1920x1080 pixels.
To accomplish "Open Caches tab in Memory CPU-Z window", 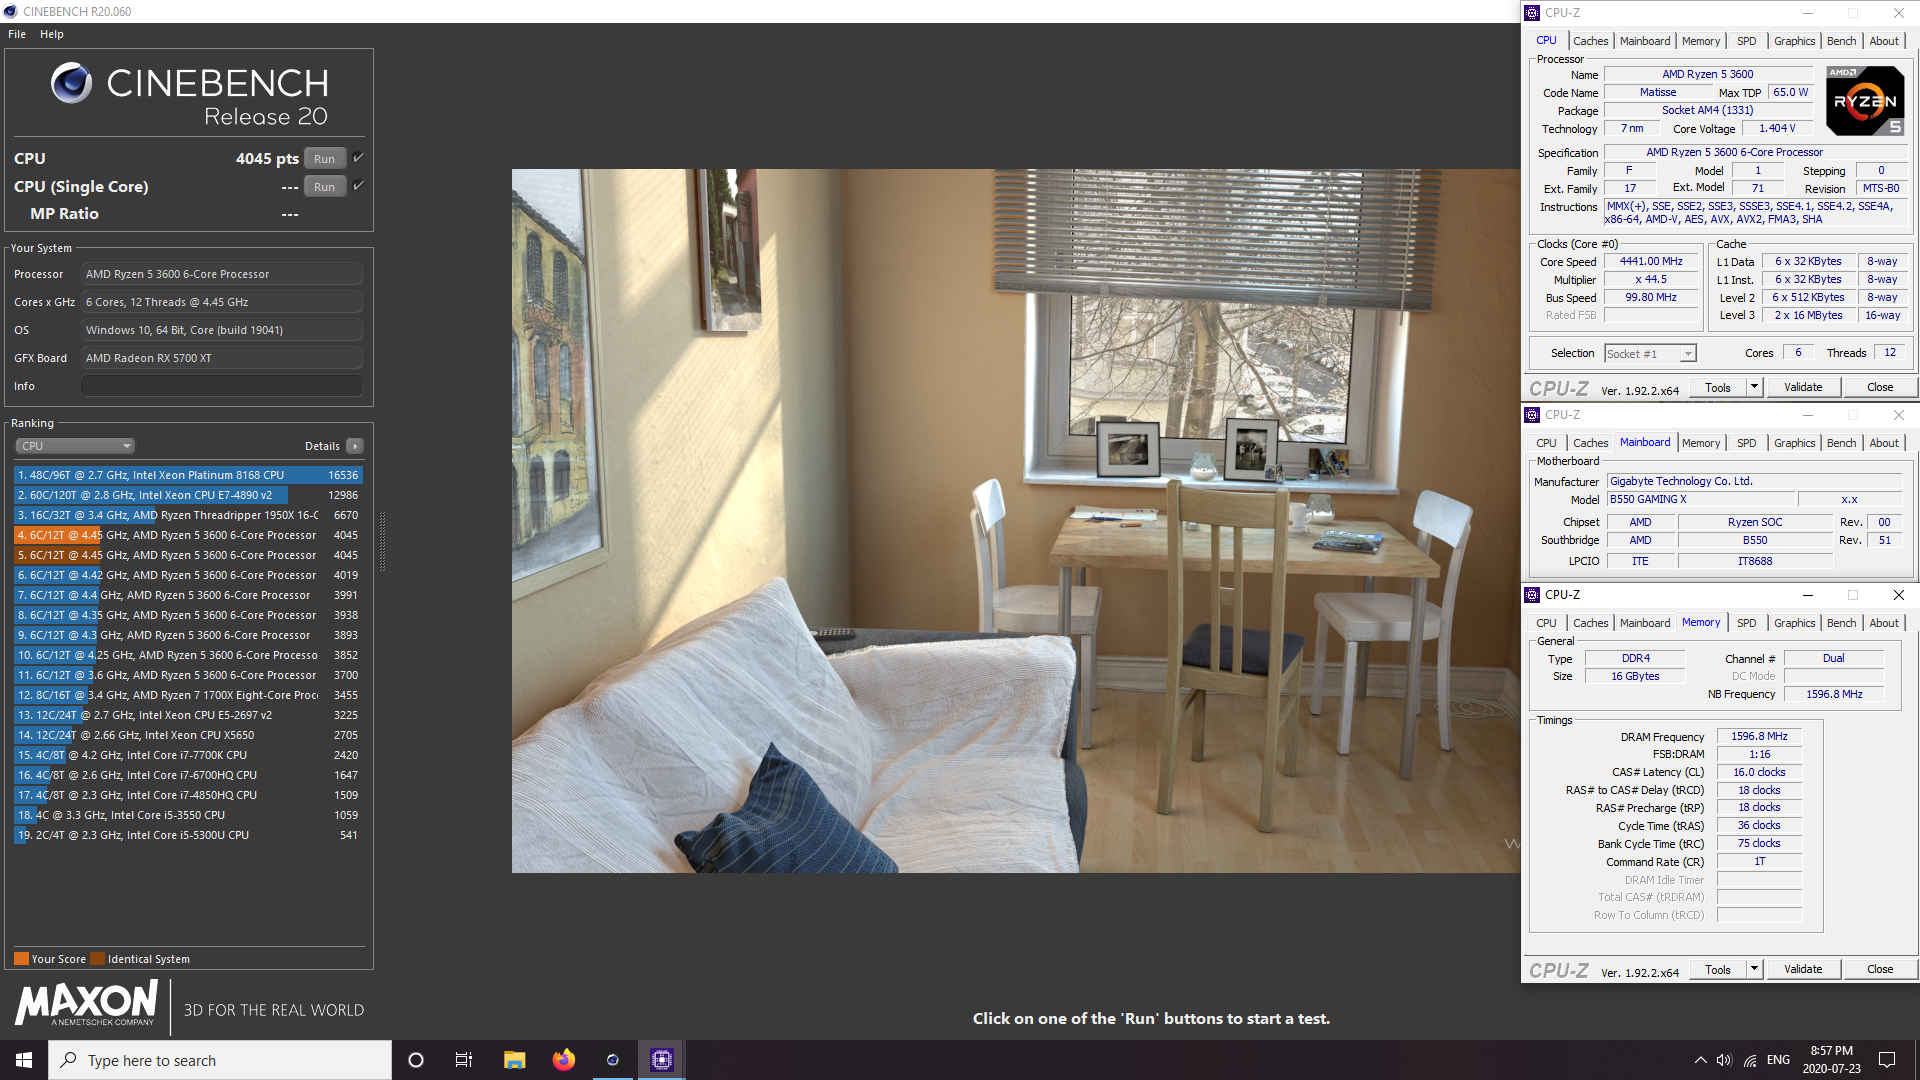I will coord(1590,623).
